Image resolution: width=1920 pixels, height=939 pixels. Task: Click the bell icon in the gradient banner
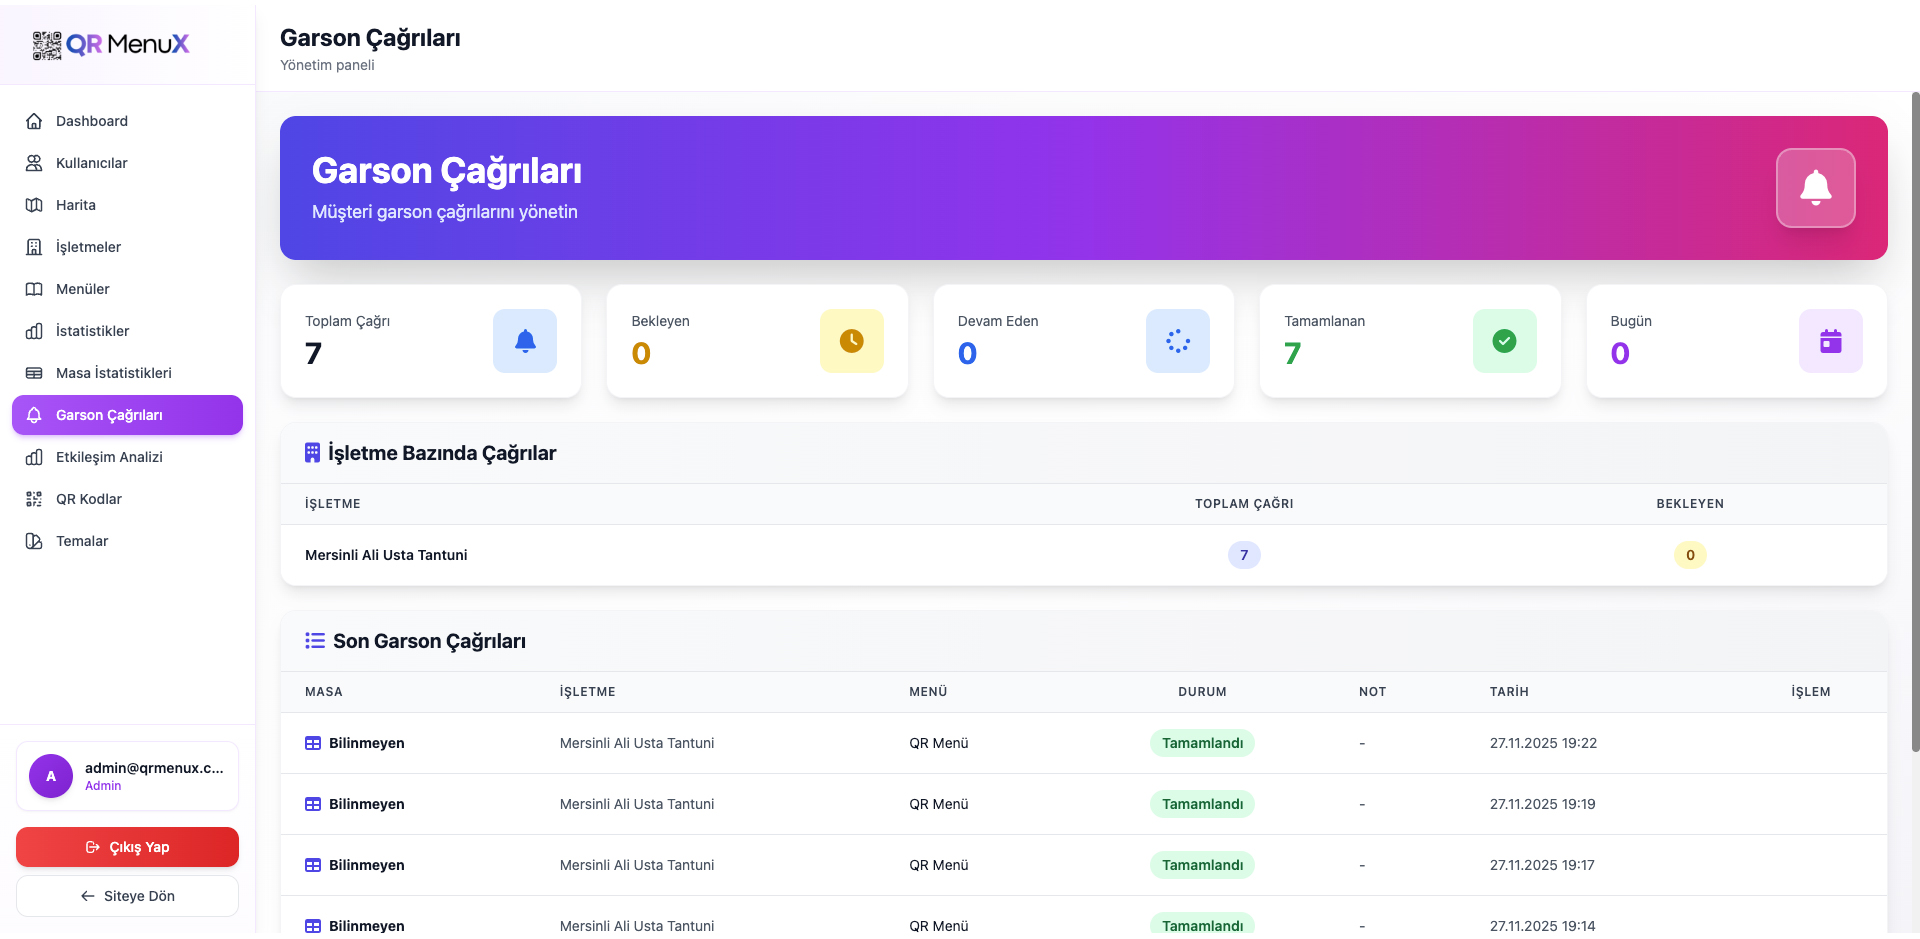tap(1815, 188)
